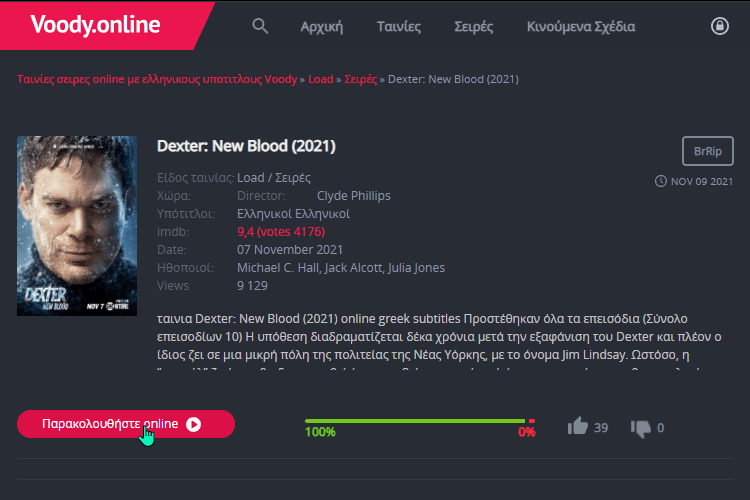Click the subtitles value Ελληνικοί Ελληνικοί
Viewport: 750px width, 500px height.
(293, 214)
